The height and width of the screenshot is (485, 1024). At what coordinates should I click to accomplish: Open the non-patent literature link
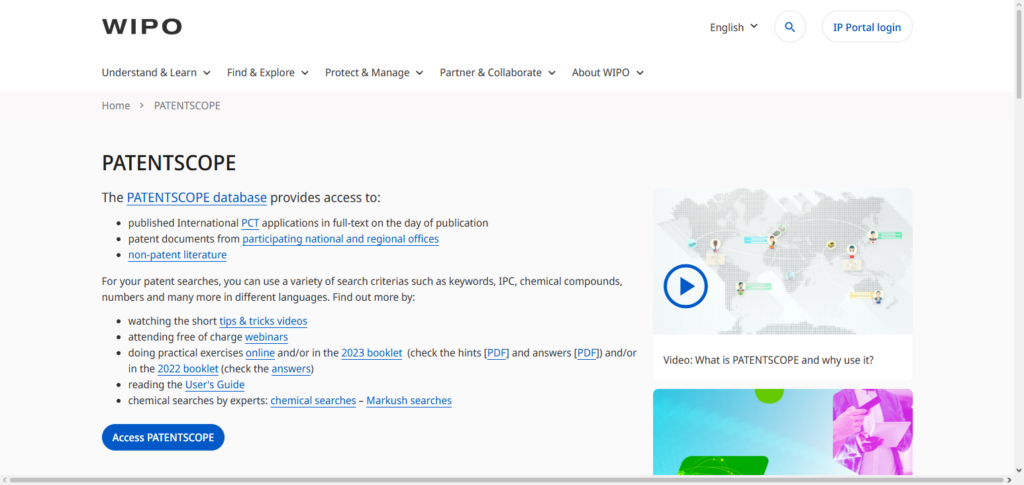pos(178,255)
